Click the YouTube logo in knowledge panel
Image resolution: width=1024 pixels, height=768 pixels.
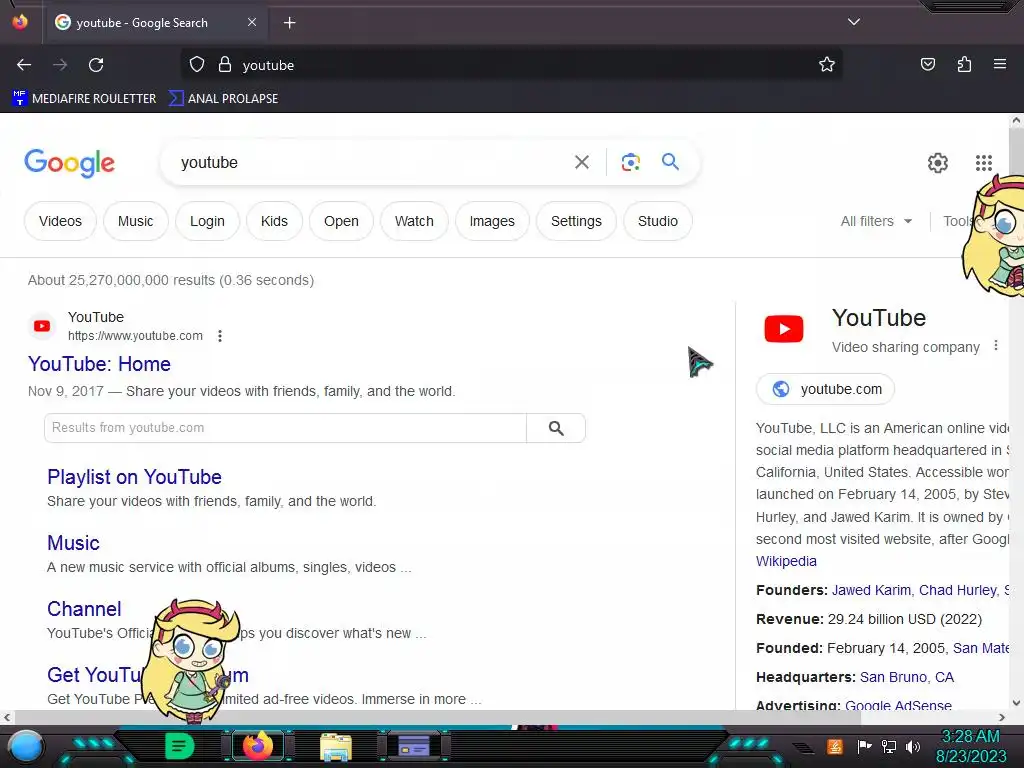pos(784,328)
